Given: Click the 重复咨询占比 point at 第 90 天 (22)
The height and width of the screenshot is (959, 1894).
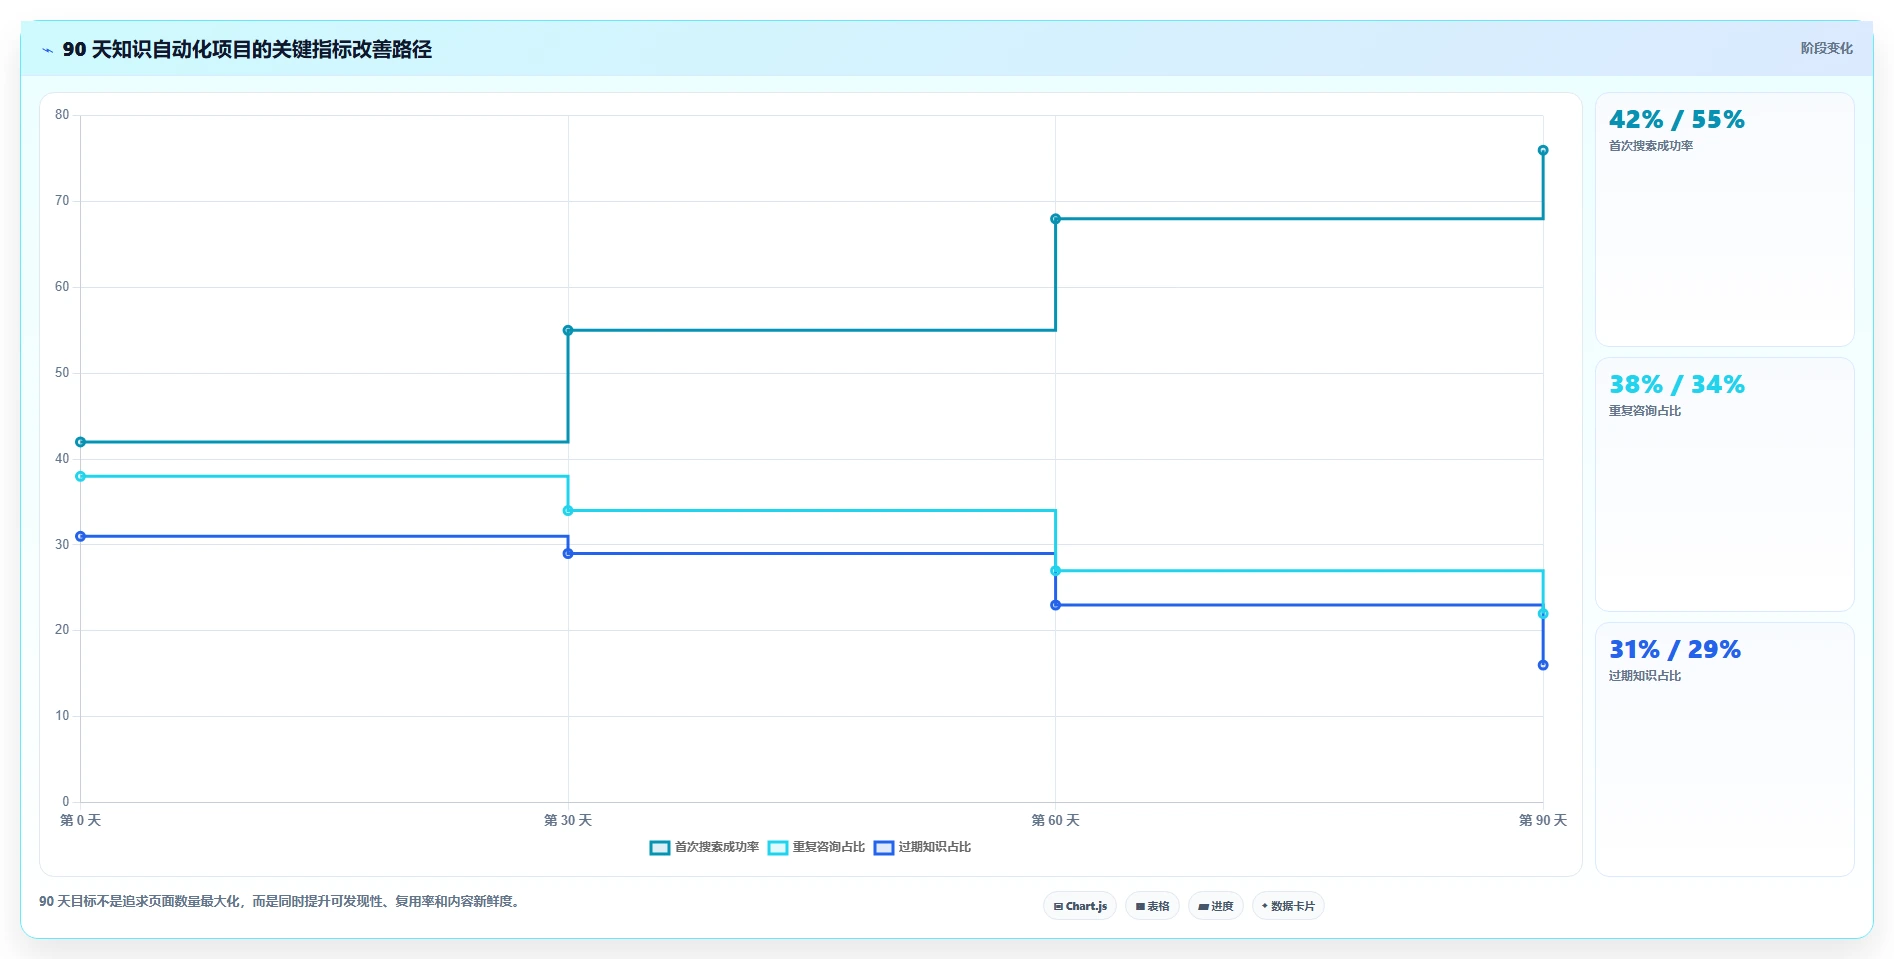Looking at the screenshot, I should click(1543, 614).
